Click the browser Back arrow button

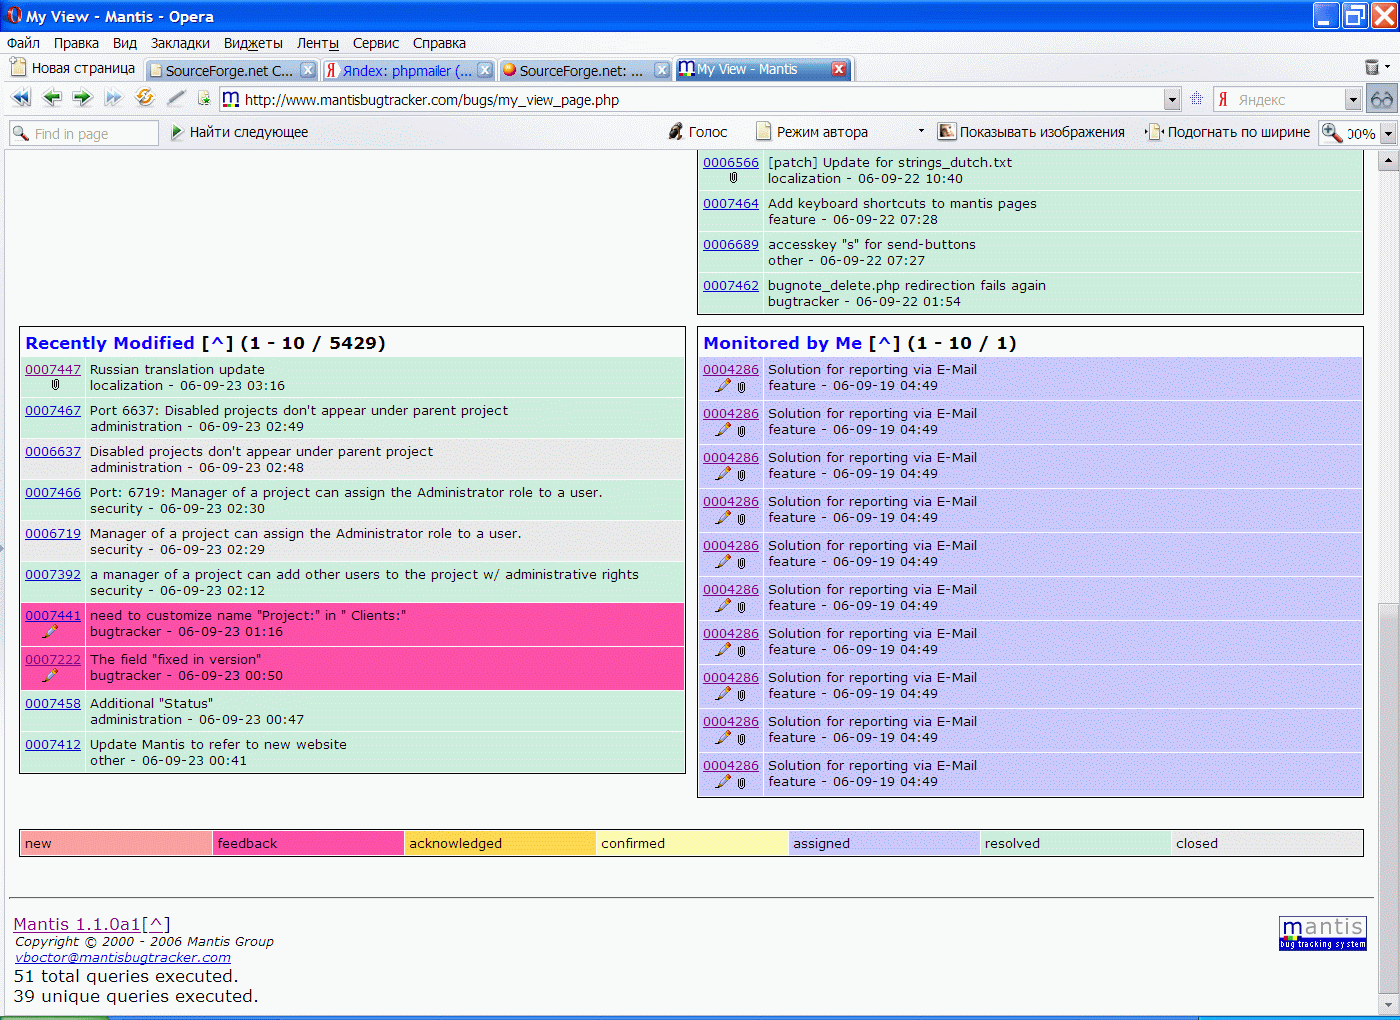click(x=52, y=98)
